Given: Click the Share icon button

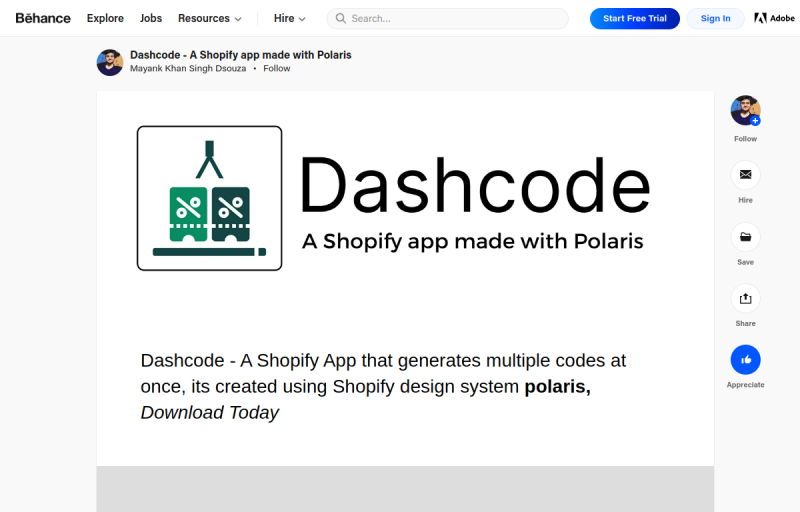Looking at the screenshot, I should pos(745,298).
